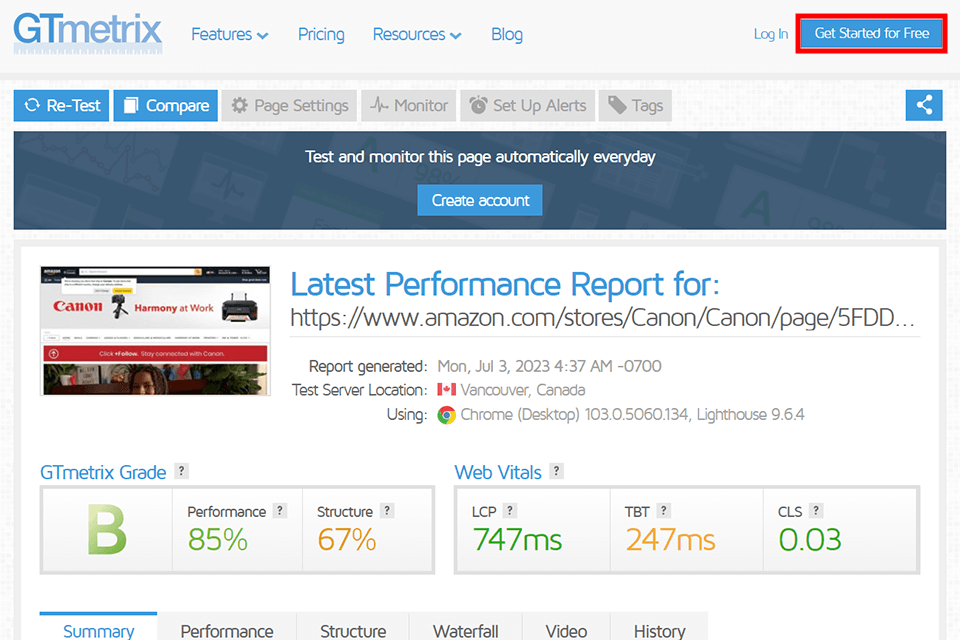Click help icon next to TBT
Image resolution: width=960 pixels, height=640 pixels.
[x=664, y=511]
